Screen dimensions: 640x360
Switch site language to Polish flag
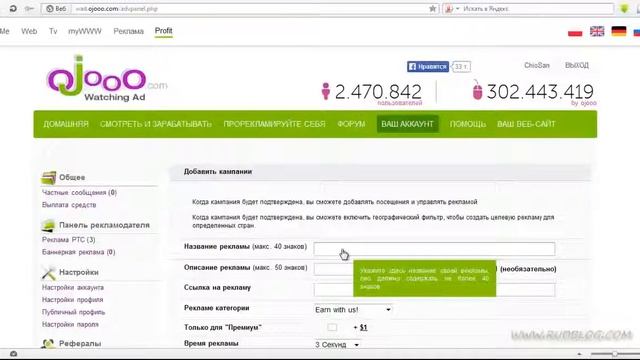[x=575, y=31]
